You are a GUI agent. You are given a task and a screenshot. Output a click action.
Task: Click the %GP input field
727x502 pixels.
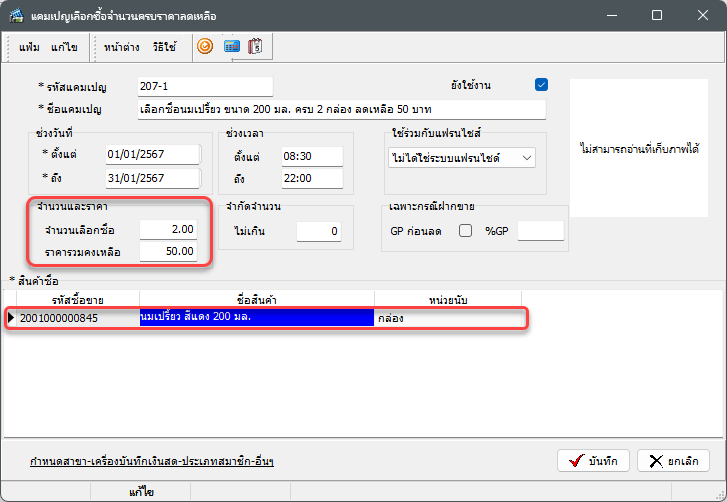click(540, 231)
